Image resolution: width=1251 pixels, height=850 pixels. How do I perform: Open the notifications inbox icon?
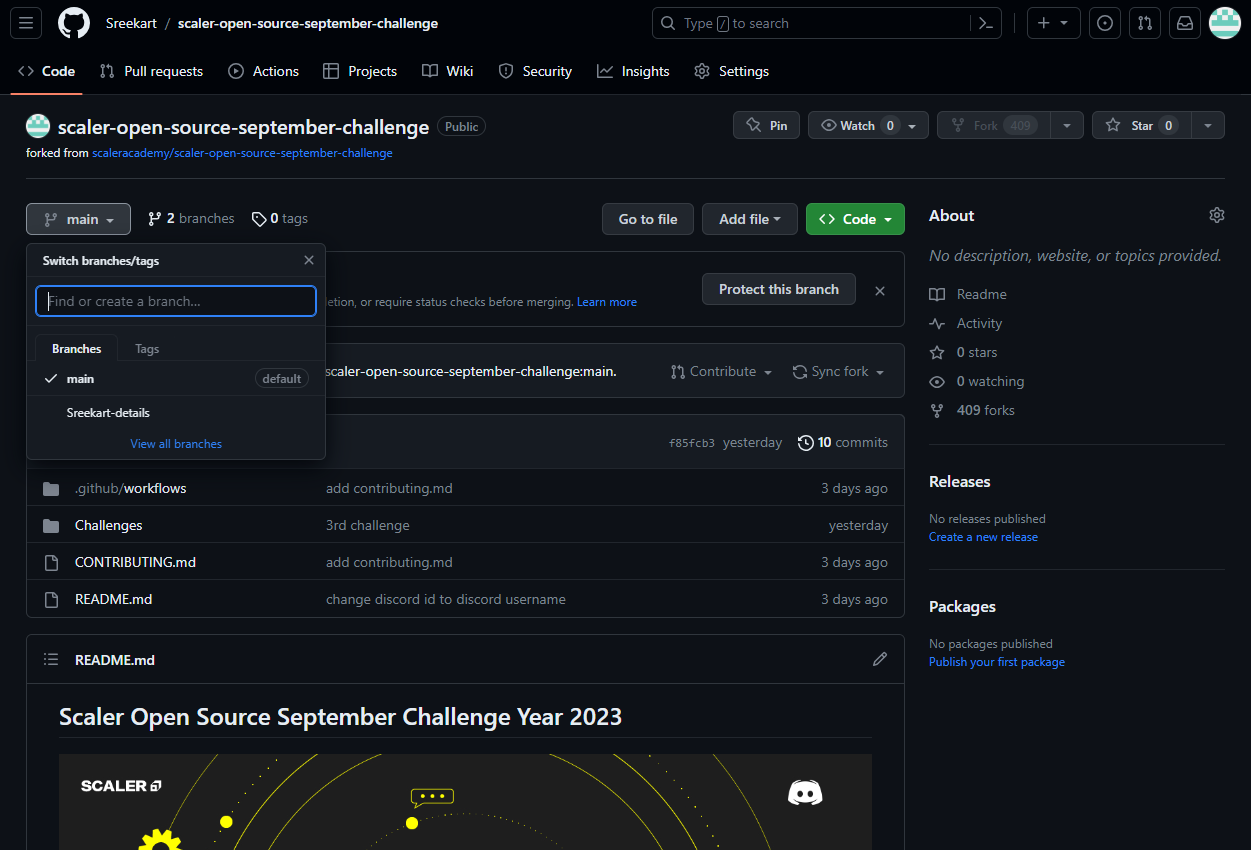tap(1184, 22)
